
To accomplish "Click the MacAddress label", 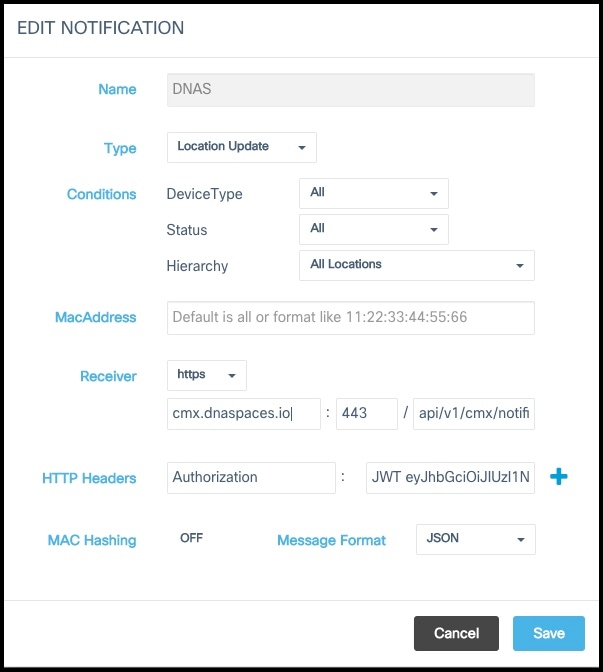I will [96, 318].
